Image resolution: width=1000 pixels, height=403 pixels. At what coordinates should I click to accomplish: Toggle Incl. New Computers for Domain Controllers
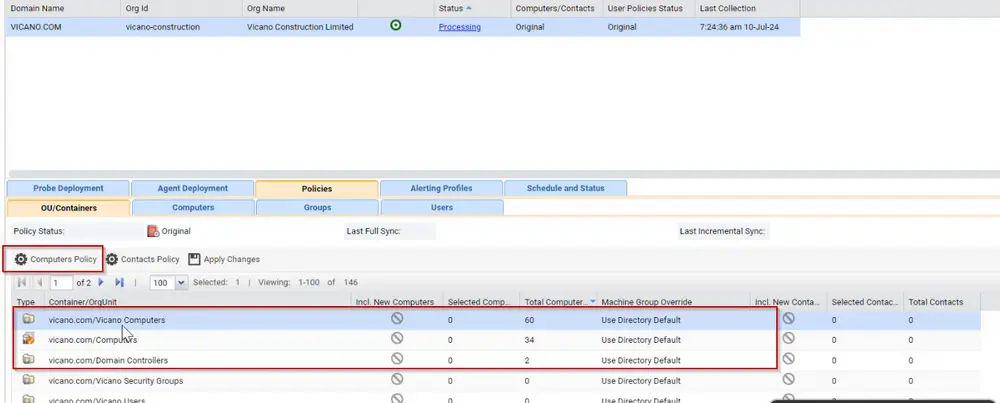(x=397, y=359)
